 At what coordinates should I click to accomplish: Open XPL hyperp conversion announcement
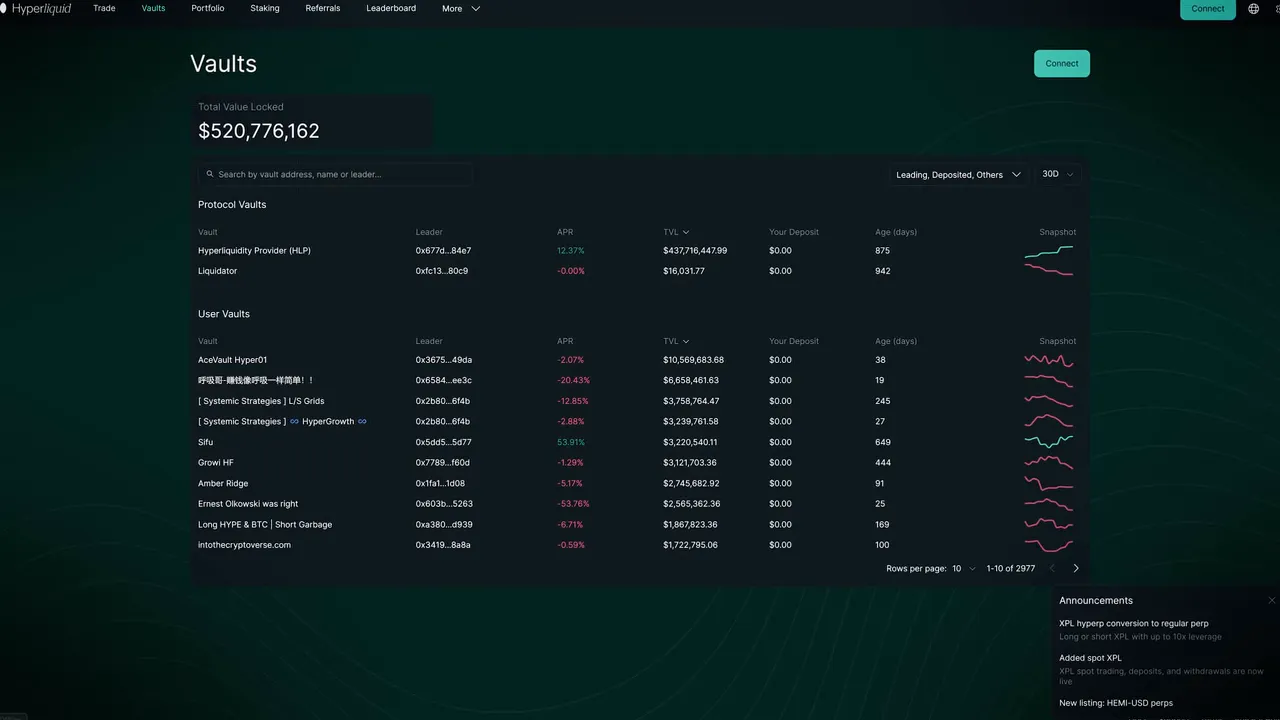(1134, 623)
